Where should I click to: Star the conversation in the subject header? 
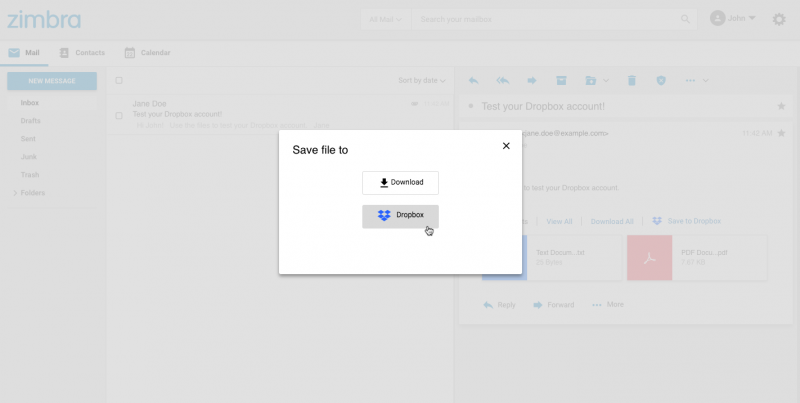click(x=781, y=106)
